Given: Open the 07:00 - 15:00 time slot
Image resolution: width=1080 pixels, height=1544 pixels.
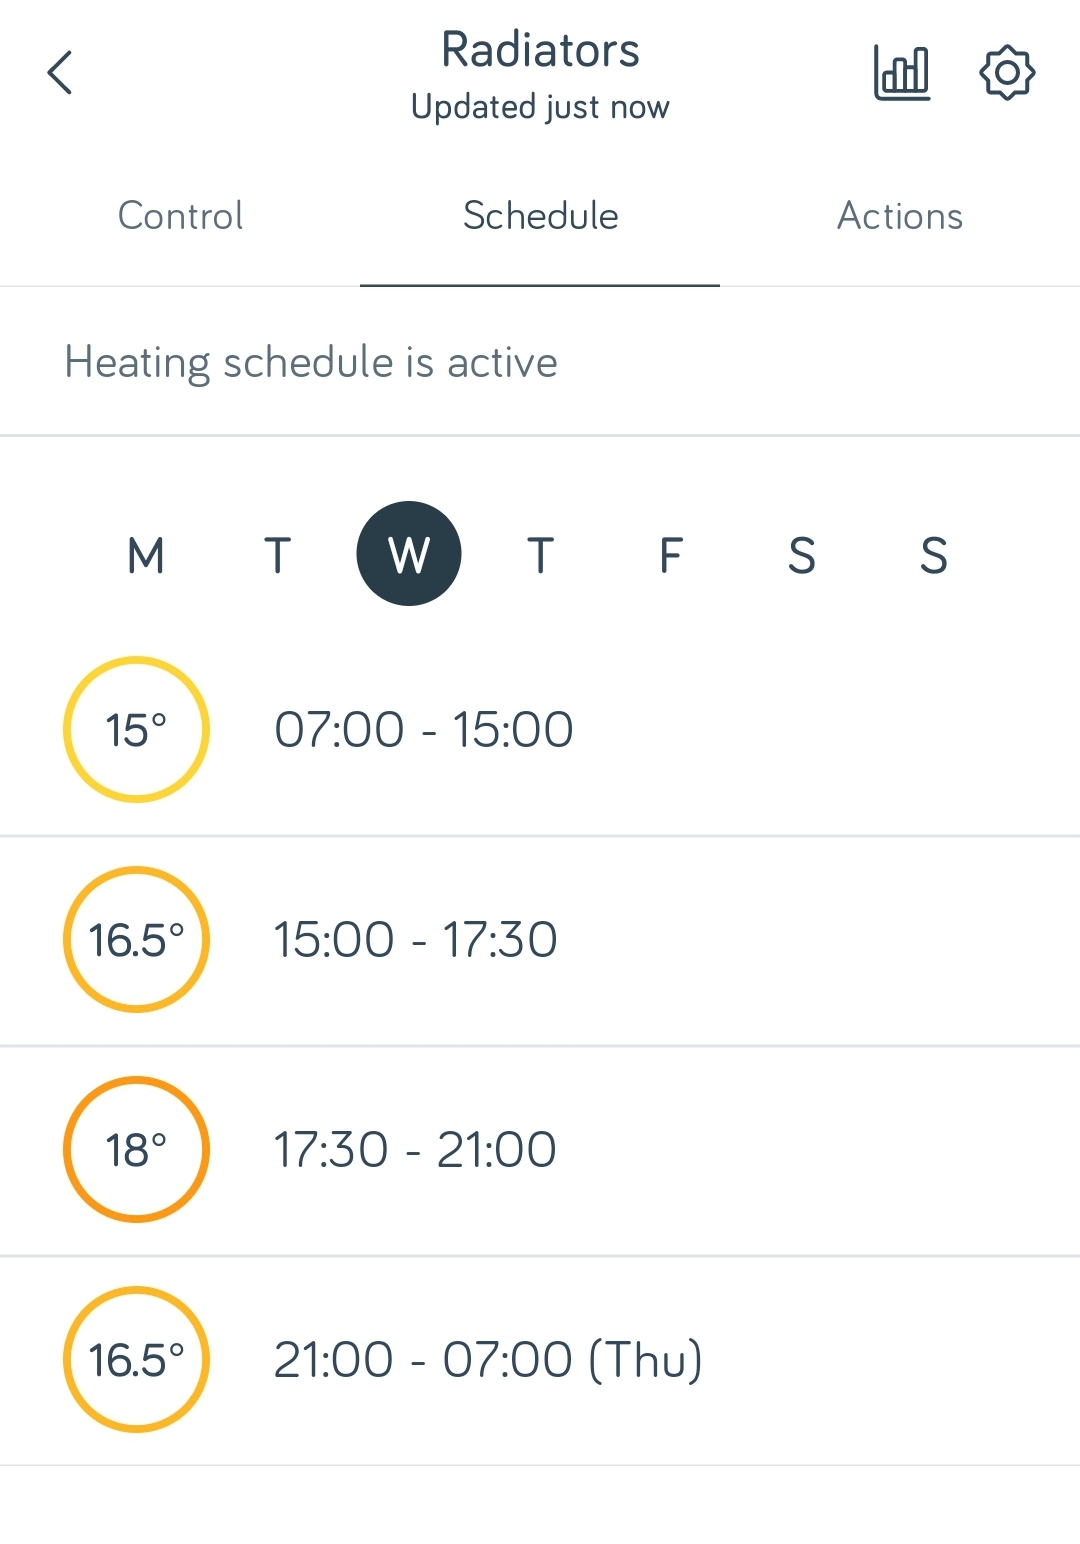Looking at the screenshot, I should tap(424, 730).
